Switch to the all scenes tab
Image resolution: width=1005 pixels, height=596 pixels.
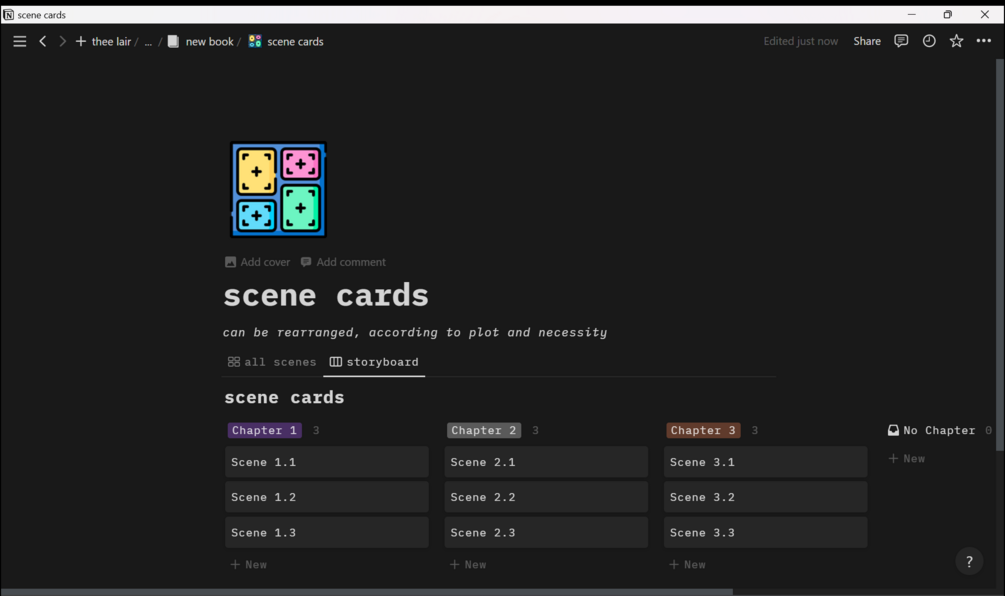click(x=272, y=362)
